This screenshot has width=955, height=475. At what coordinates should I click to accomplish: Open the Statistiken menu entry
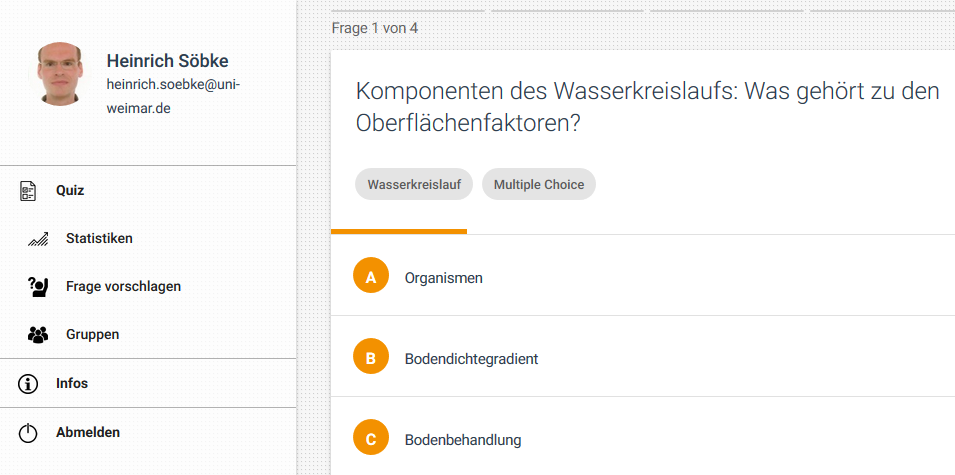(99, 239)
